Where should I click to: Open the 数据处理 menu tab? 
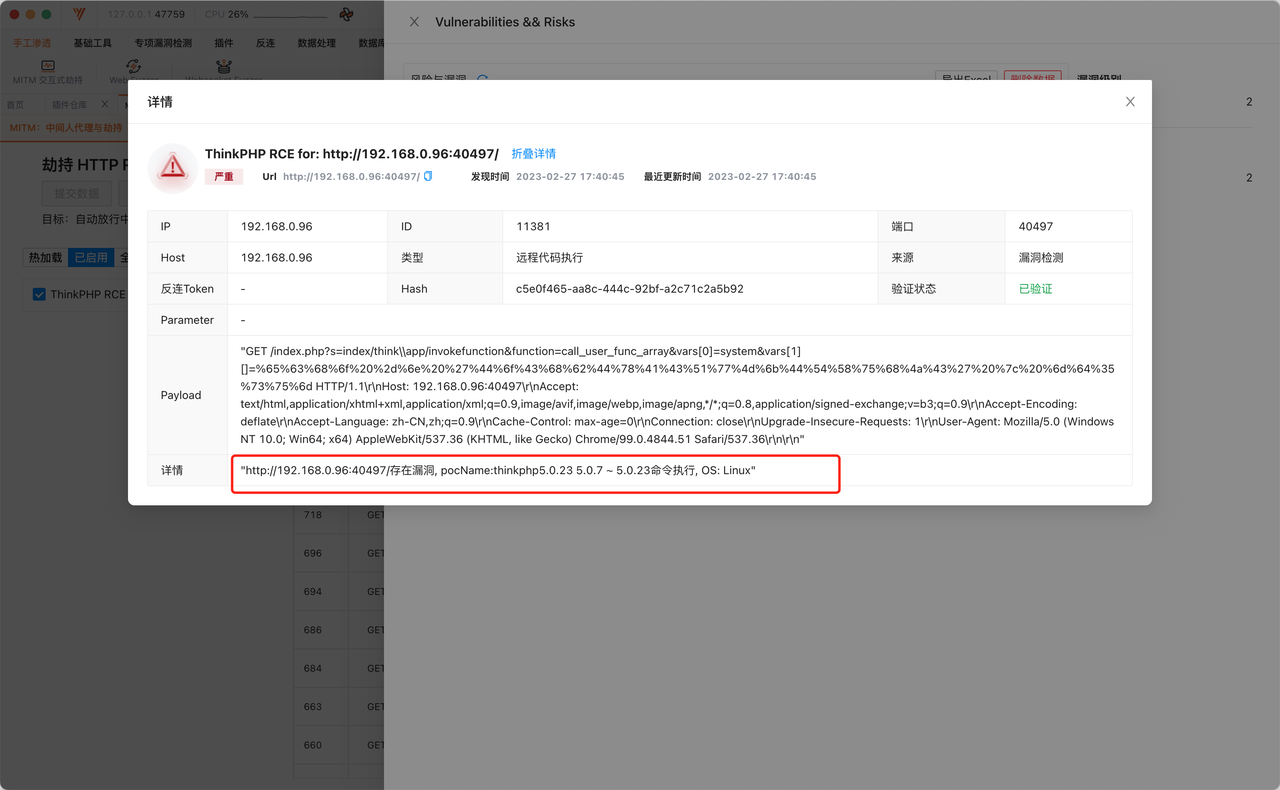(317, 43)
